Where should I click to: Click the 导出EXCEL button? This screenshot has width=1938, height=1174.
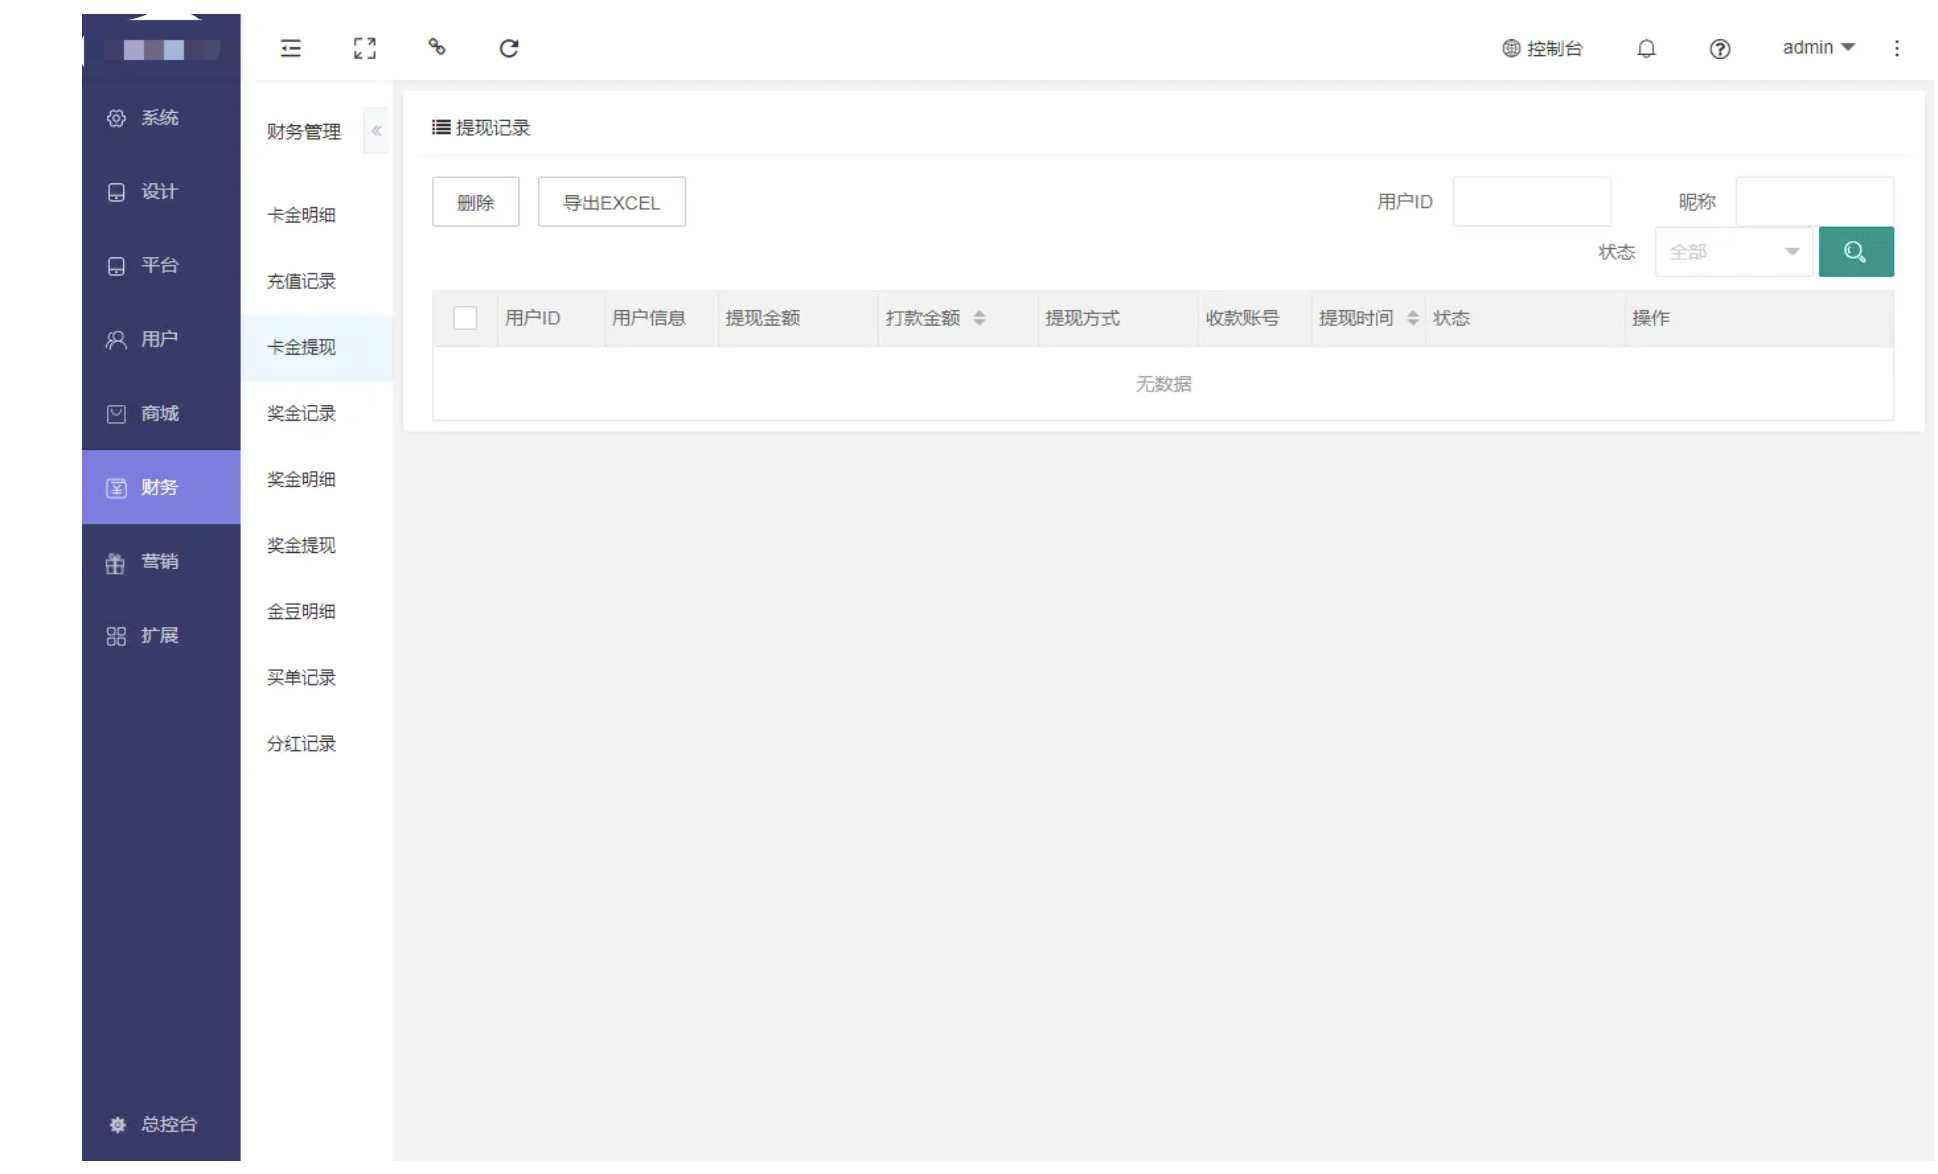612,202
